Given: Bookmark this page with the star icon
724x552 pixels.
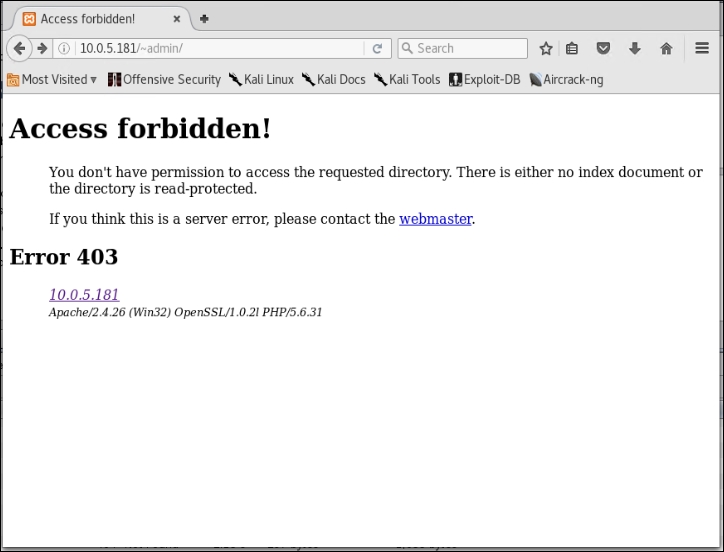Looking at the screenshot, I should point(546,48).
